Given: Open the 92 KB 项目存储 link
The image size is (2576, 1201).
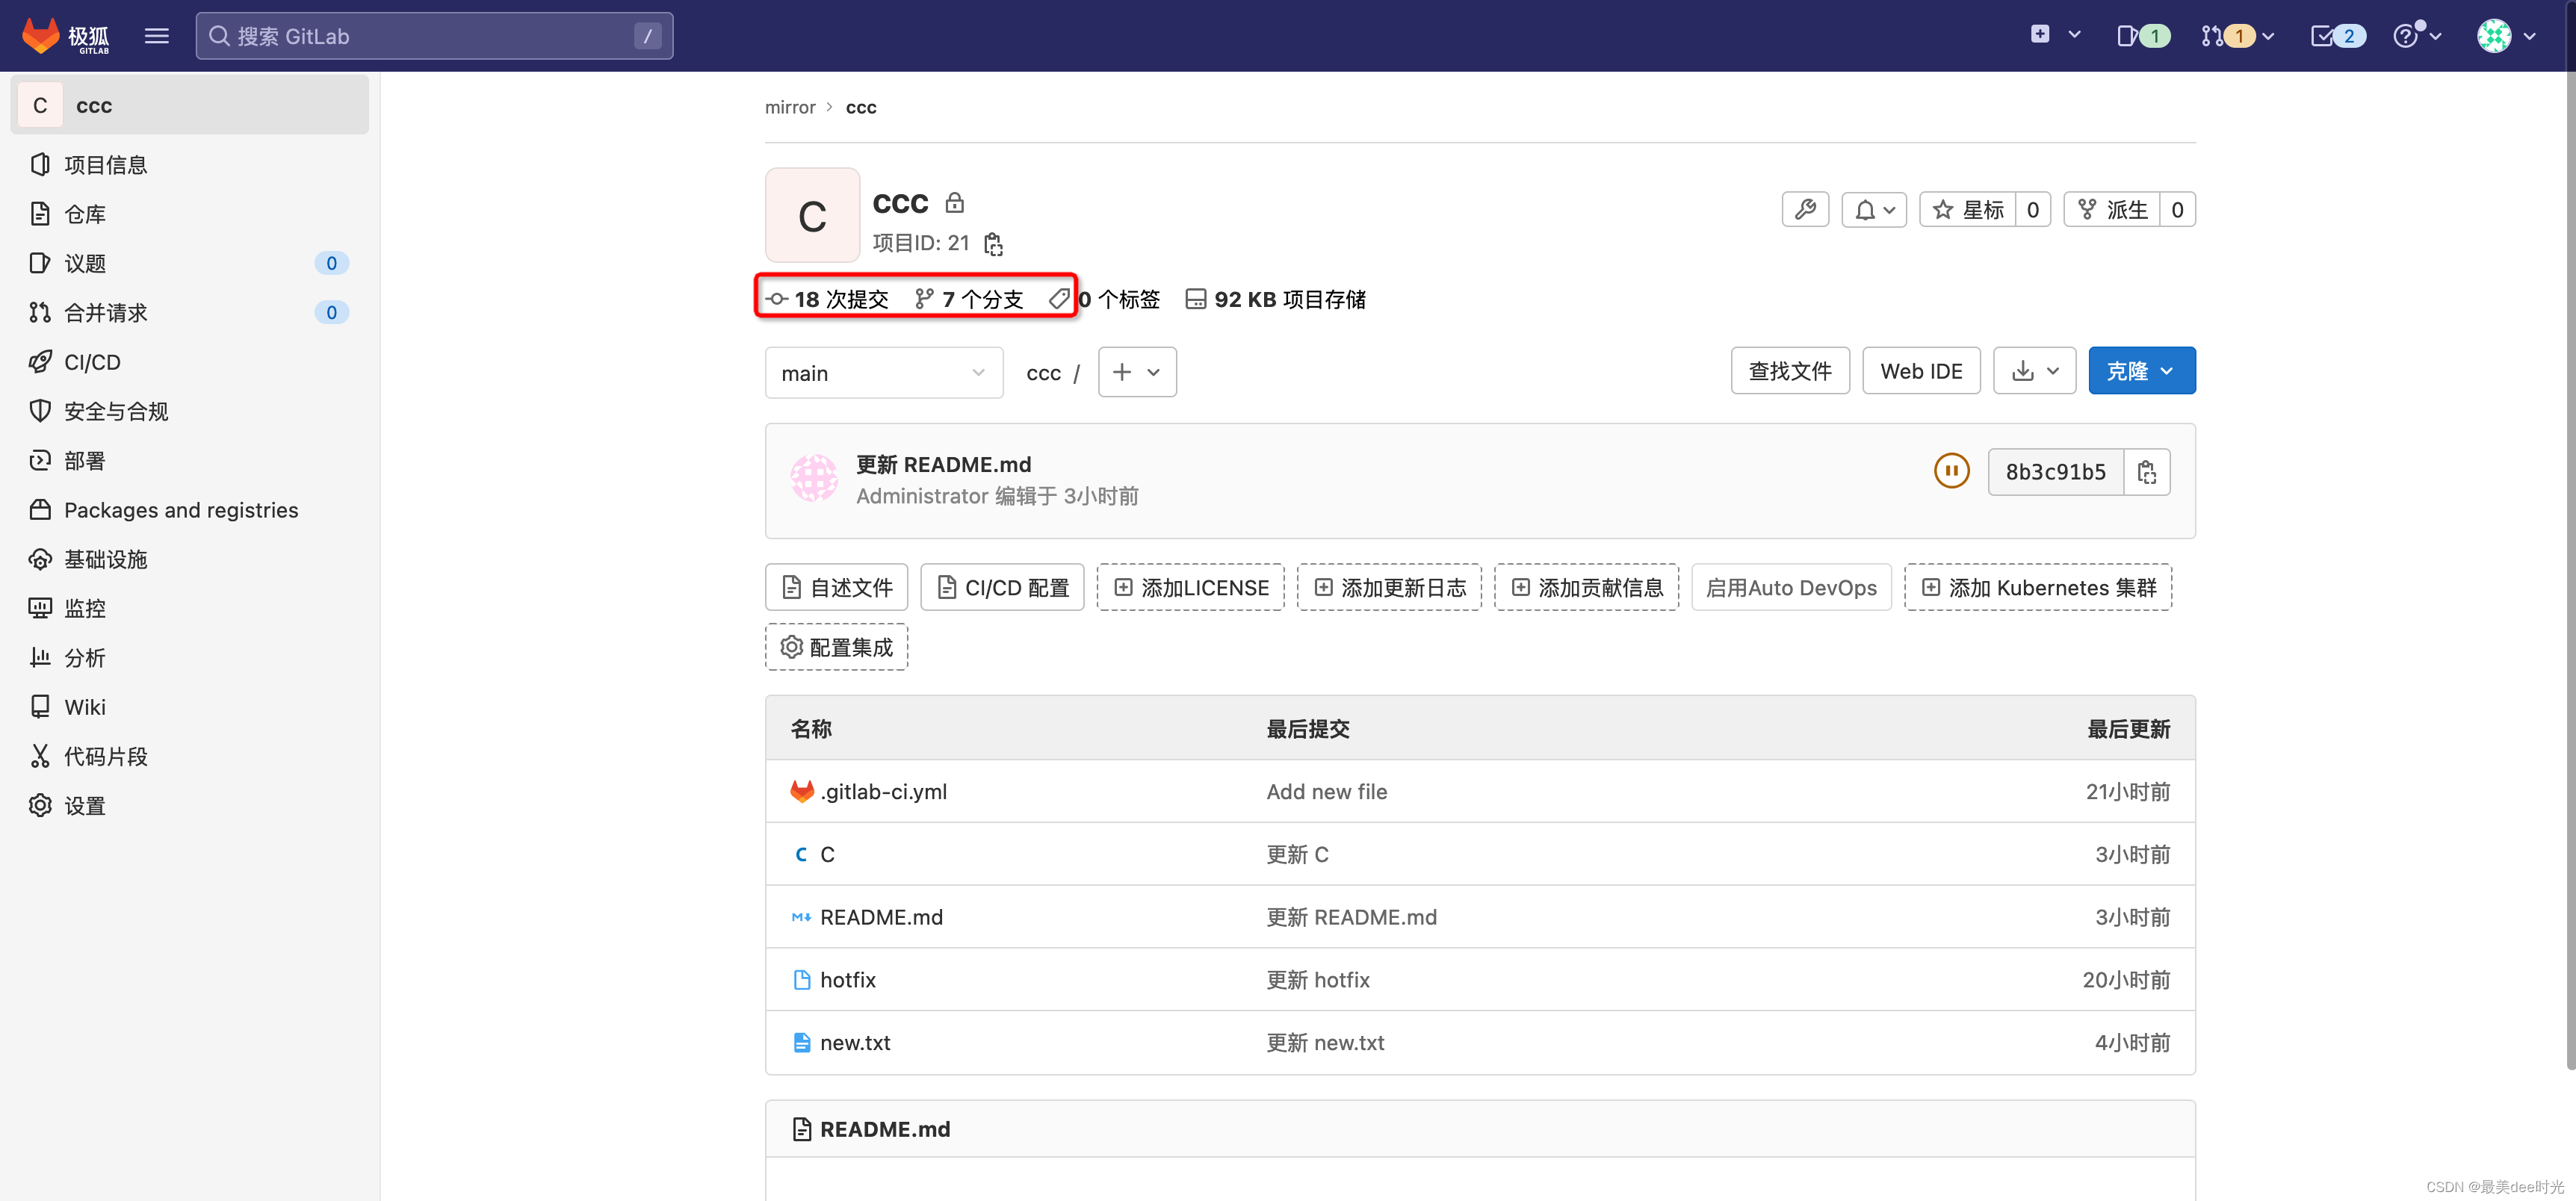Looking at the screenshot, I should pyautogui.click(x=1276, y=299).
